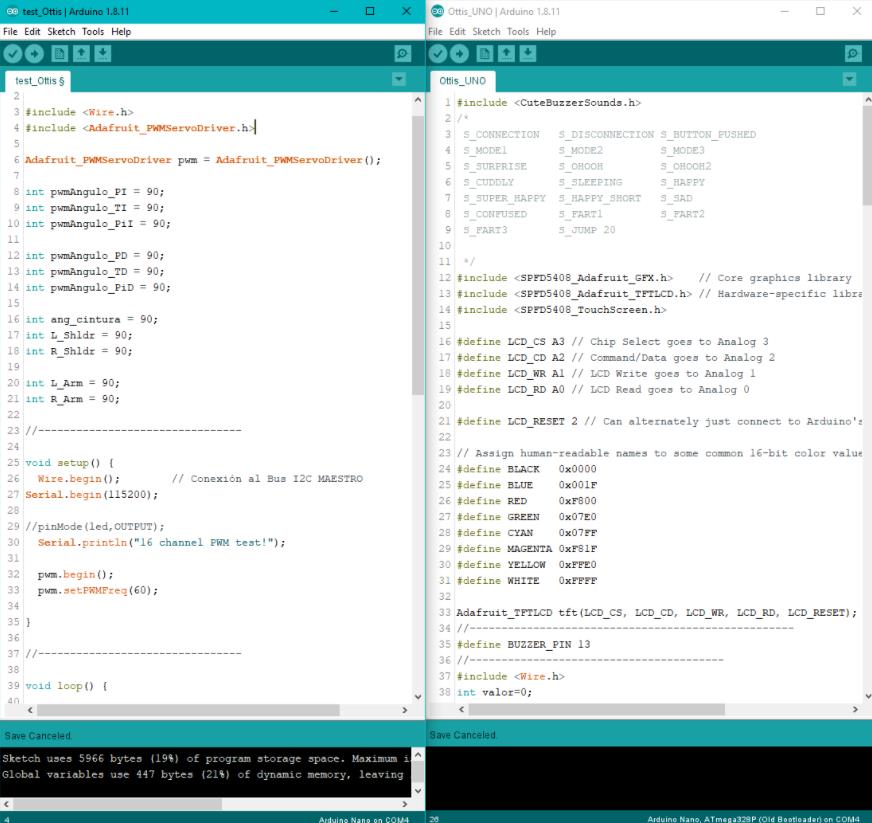Open Serial Monitor in Ottis_UNO window
872x823 pixels.
(853, 54)
